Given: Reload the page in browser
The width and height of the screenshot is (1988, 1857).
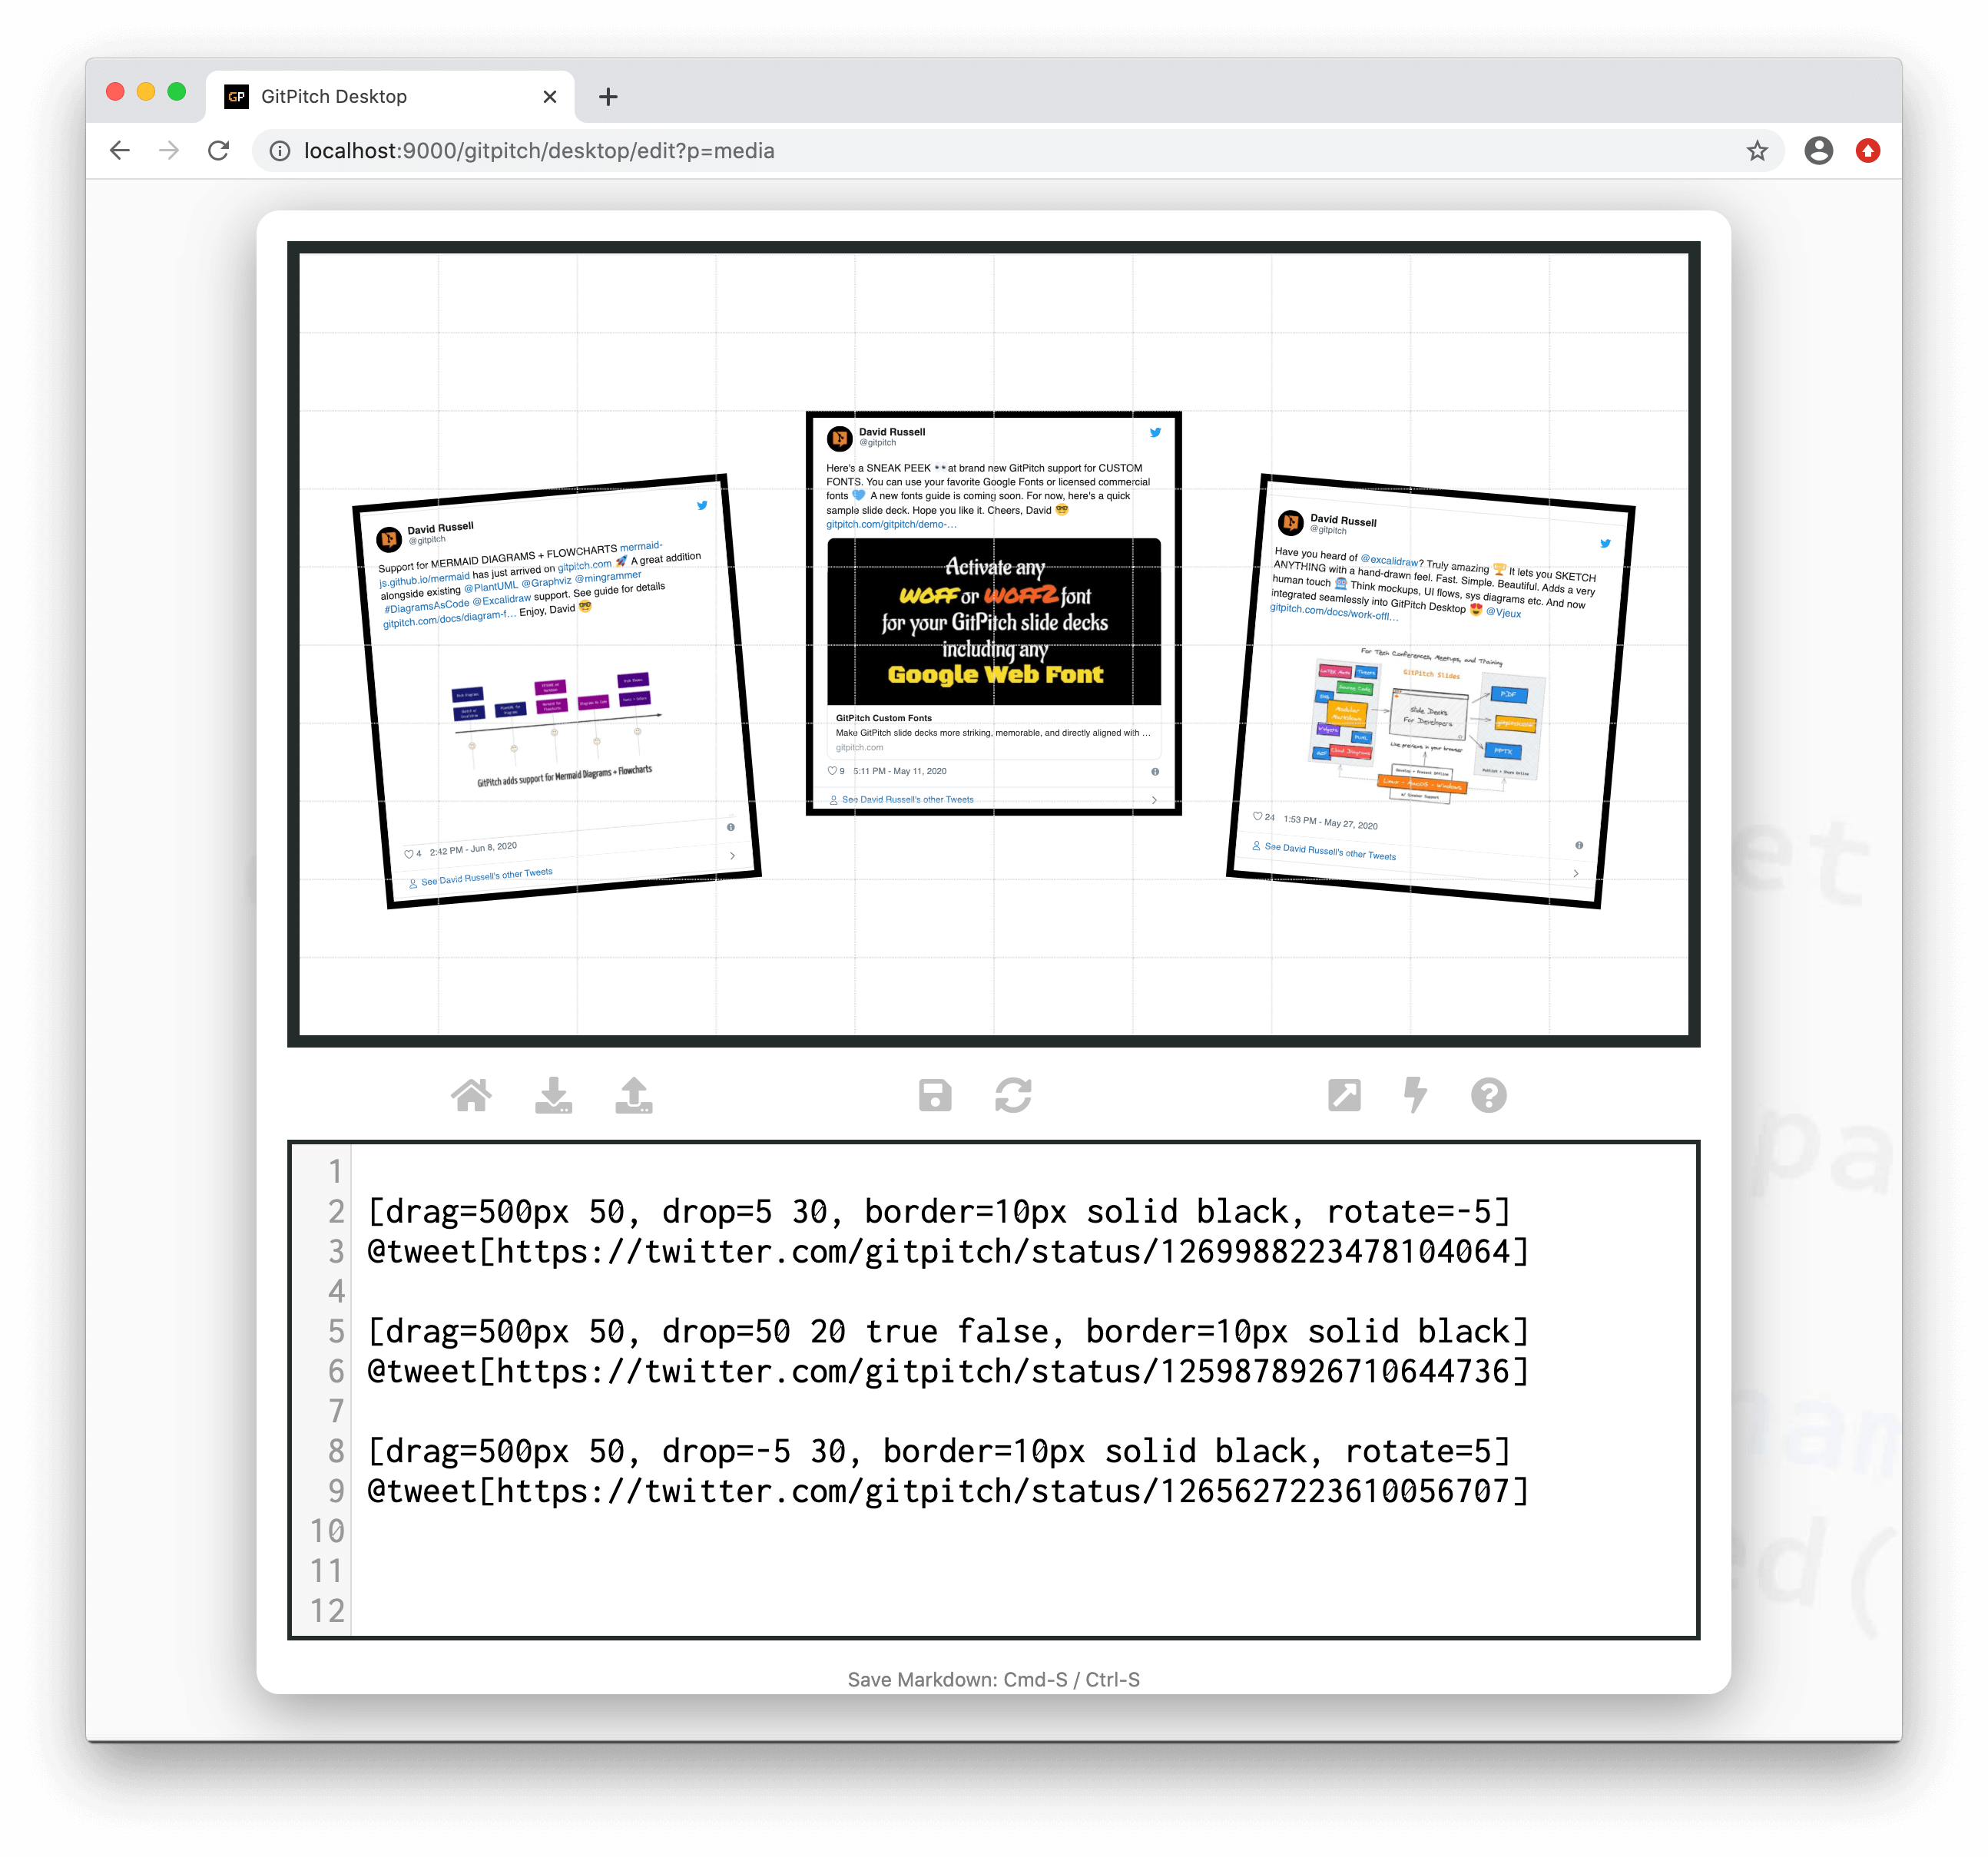Looking at the screenshot, I should [219, 151].
